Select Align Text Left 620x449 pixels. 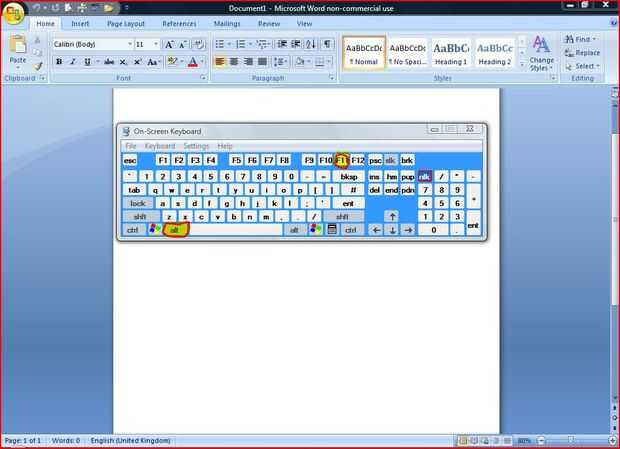click(220, 62)
